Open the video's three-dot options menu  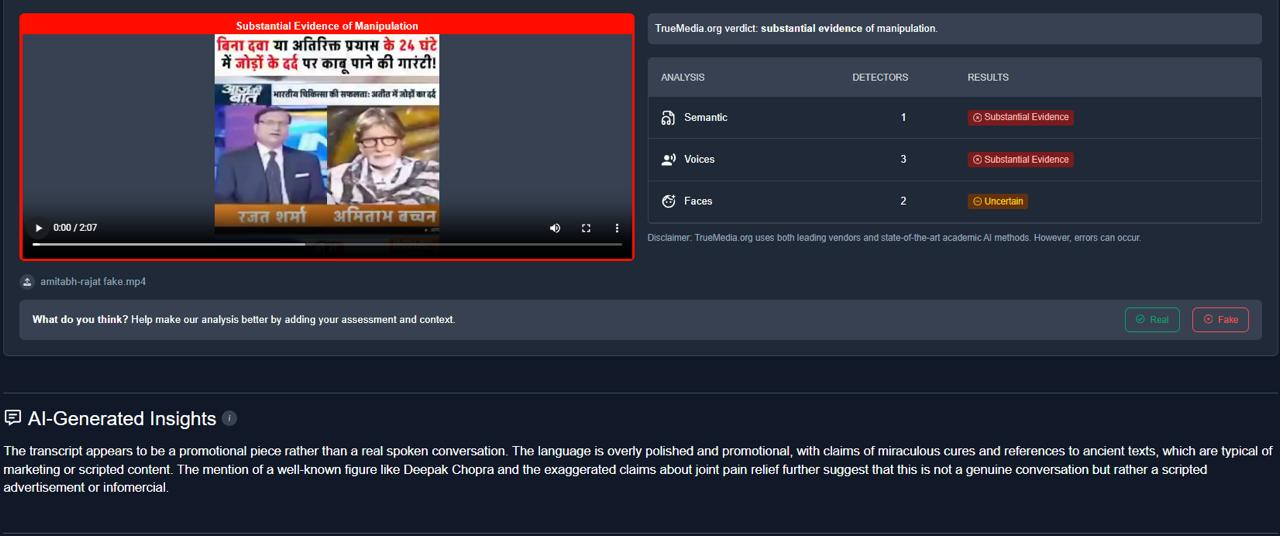coord(617,228)
